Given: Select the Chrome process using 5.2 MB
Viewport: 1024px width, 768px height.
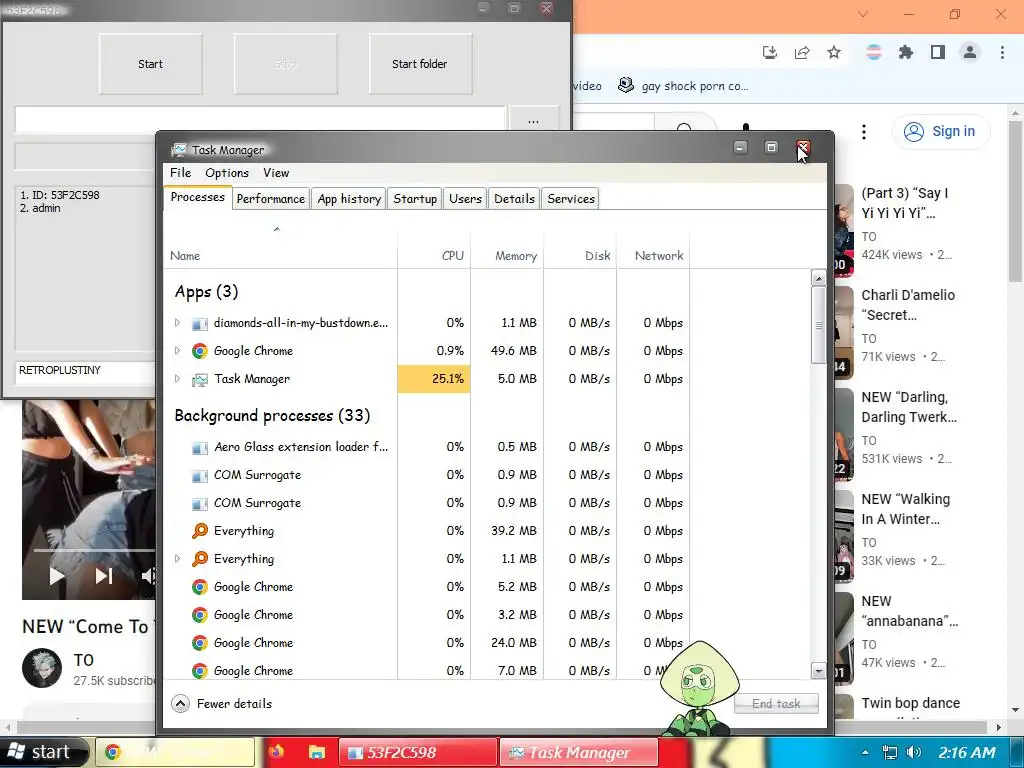Looking at the screenshot, I should click(x=426, y=587).
